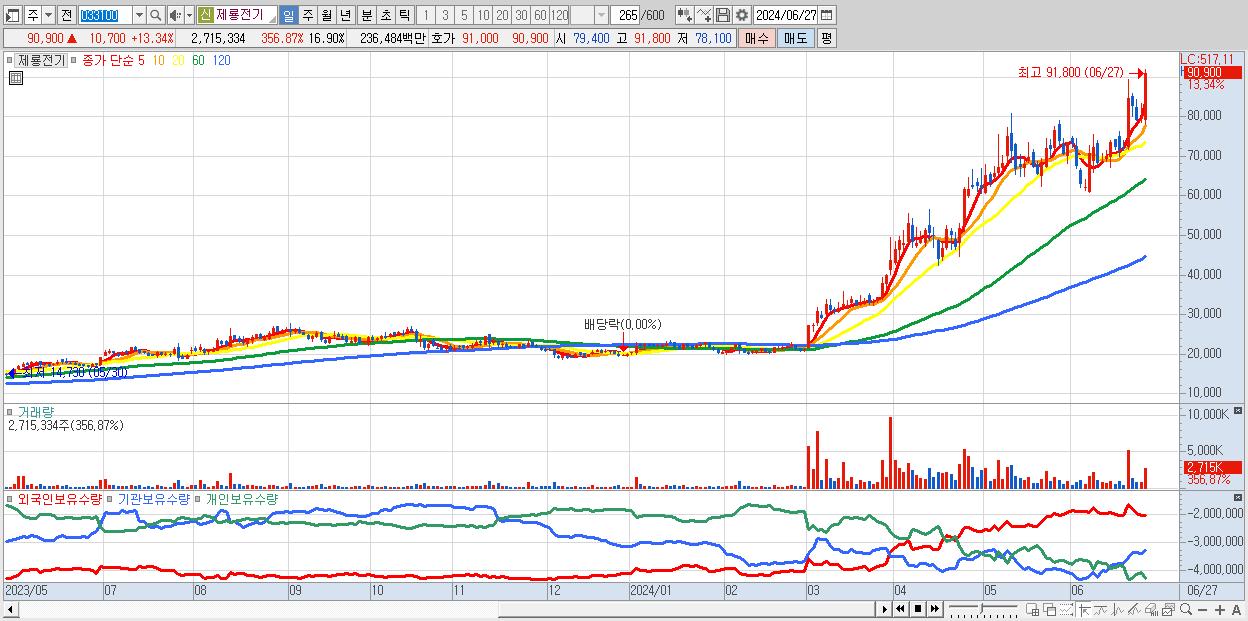Click the 매도 sell button
Screen dimensions: 1248x621
(796, 38)
